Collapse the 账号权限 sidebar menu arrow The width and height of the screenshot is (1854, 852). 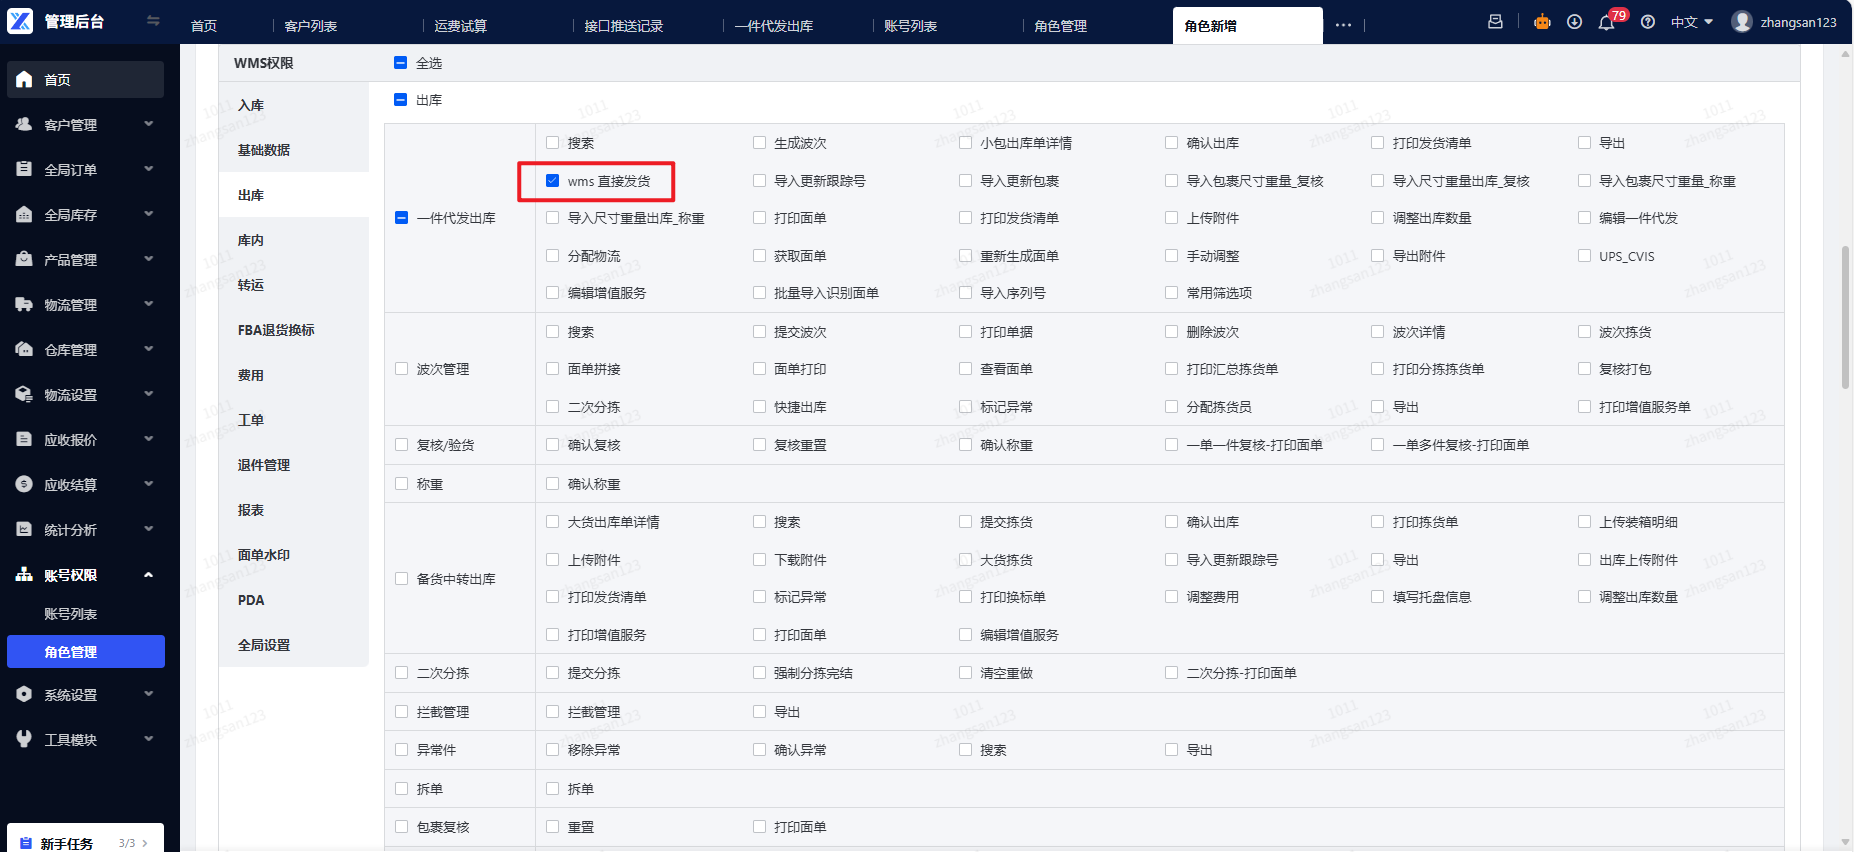(148, 574)
